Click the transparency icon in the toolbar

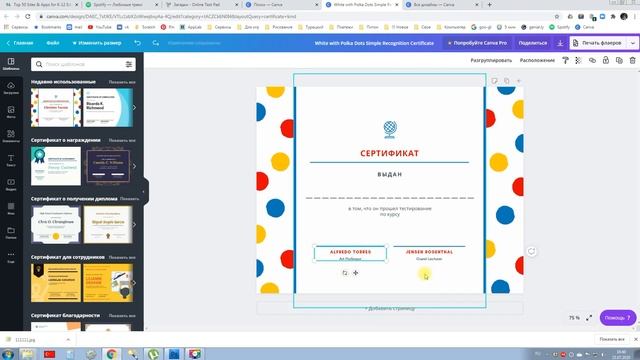[578, 60]
